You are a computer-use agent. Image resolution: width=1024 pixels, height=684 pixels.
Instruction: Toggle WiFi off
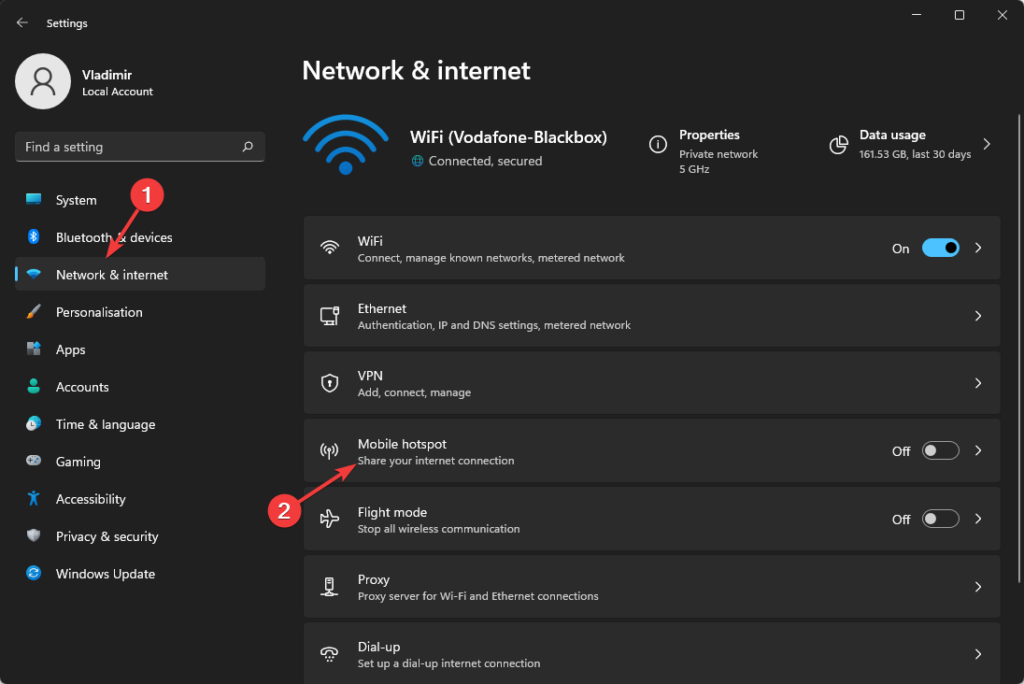click(x=939, y=247)
